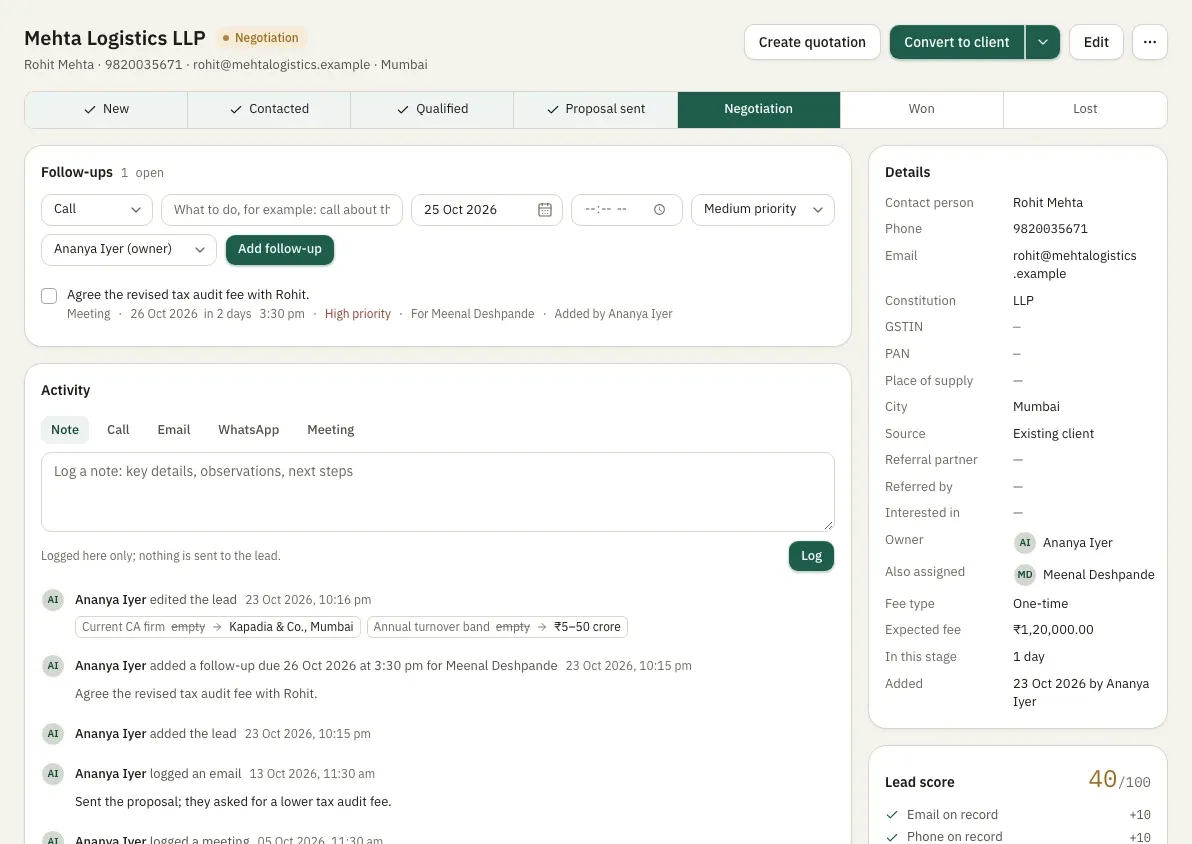Click the Edit button
The image size is (1192, 844).
tap(1095, 42)
